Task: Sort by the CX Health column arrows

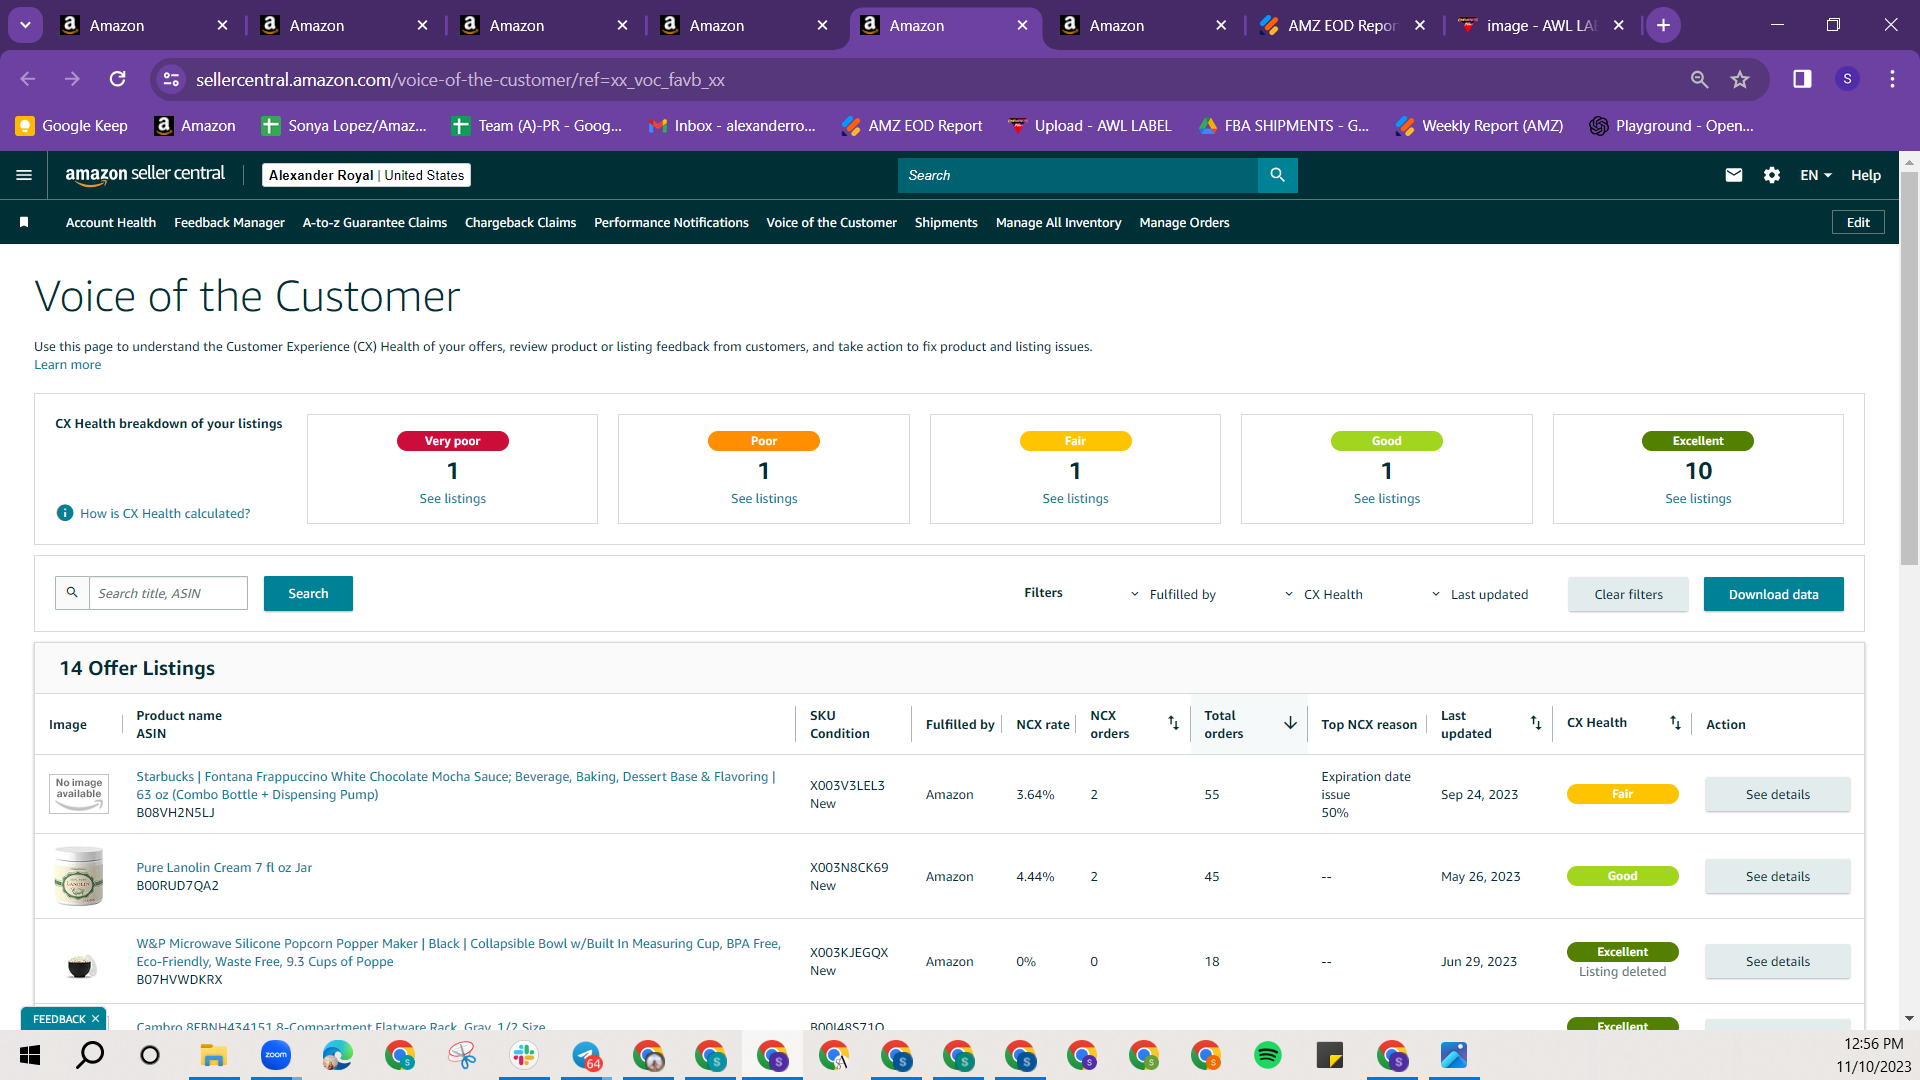Action: pos(1675,723)
